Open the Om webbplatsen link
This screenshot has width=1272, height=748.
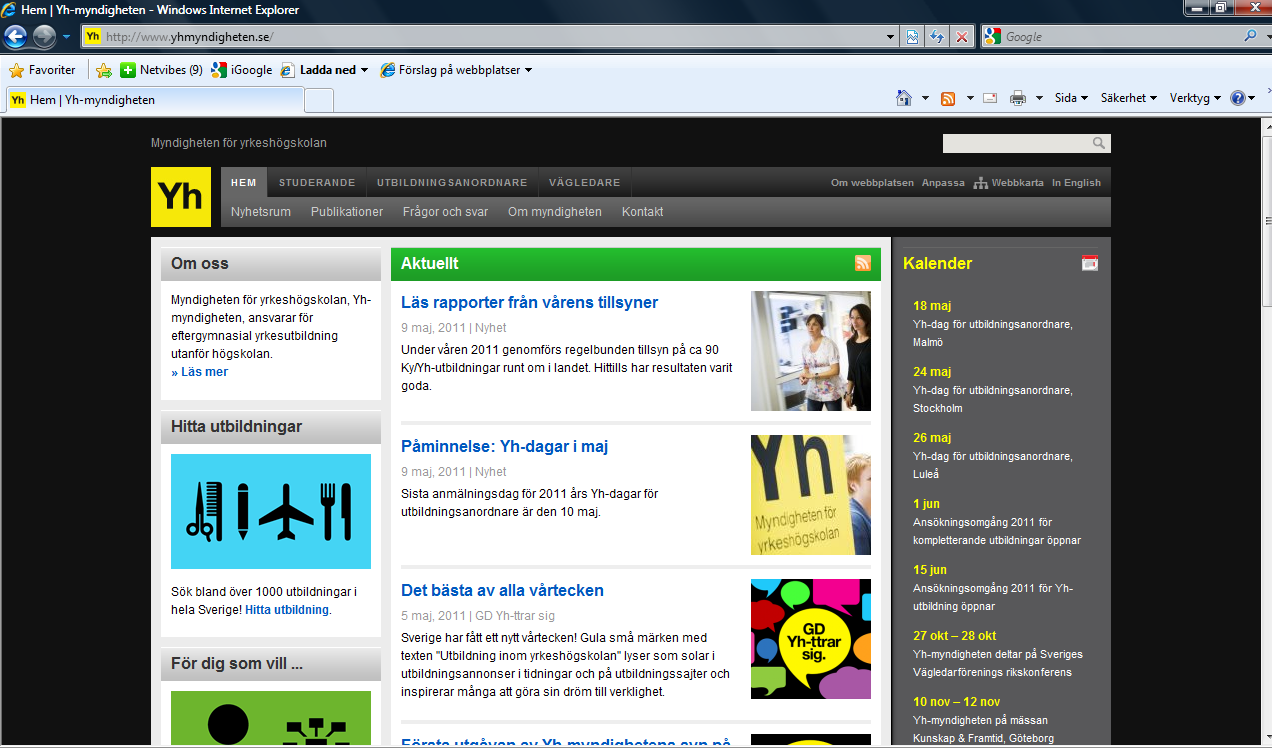(x=872, y=183)
